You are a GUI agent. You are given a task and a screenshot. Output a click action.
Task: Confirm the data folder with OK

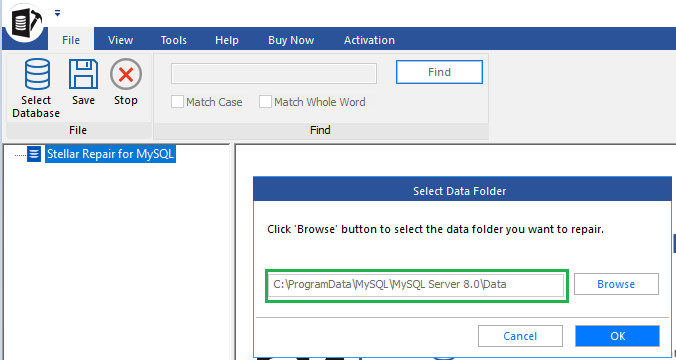click(x=617, y=336)
